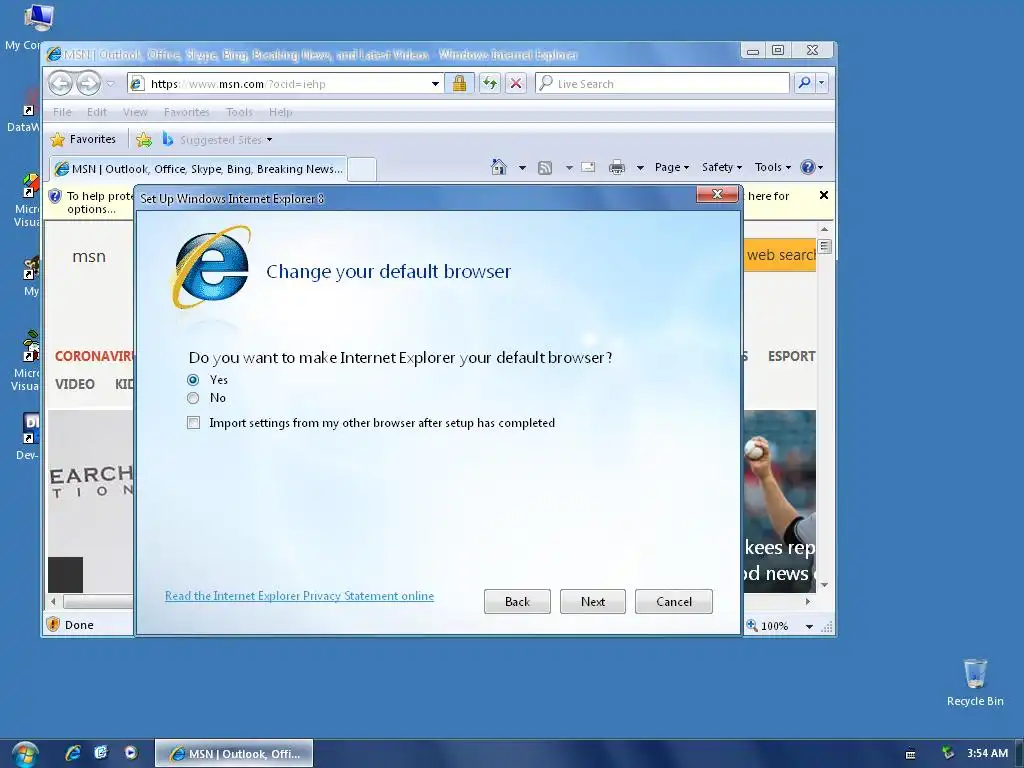Select the No radio button

[193, 398]
